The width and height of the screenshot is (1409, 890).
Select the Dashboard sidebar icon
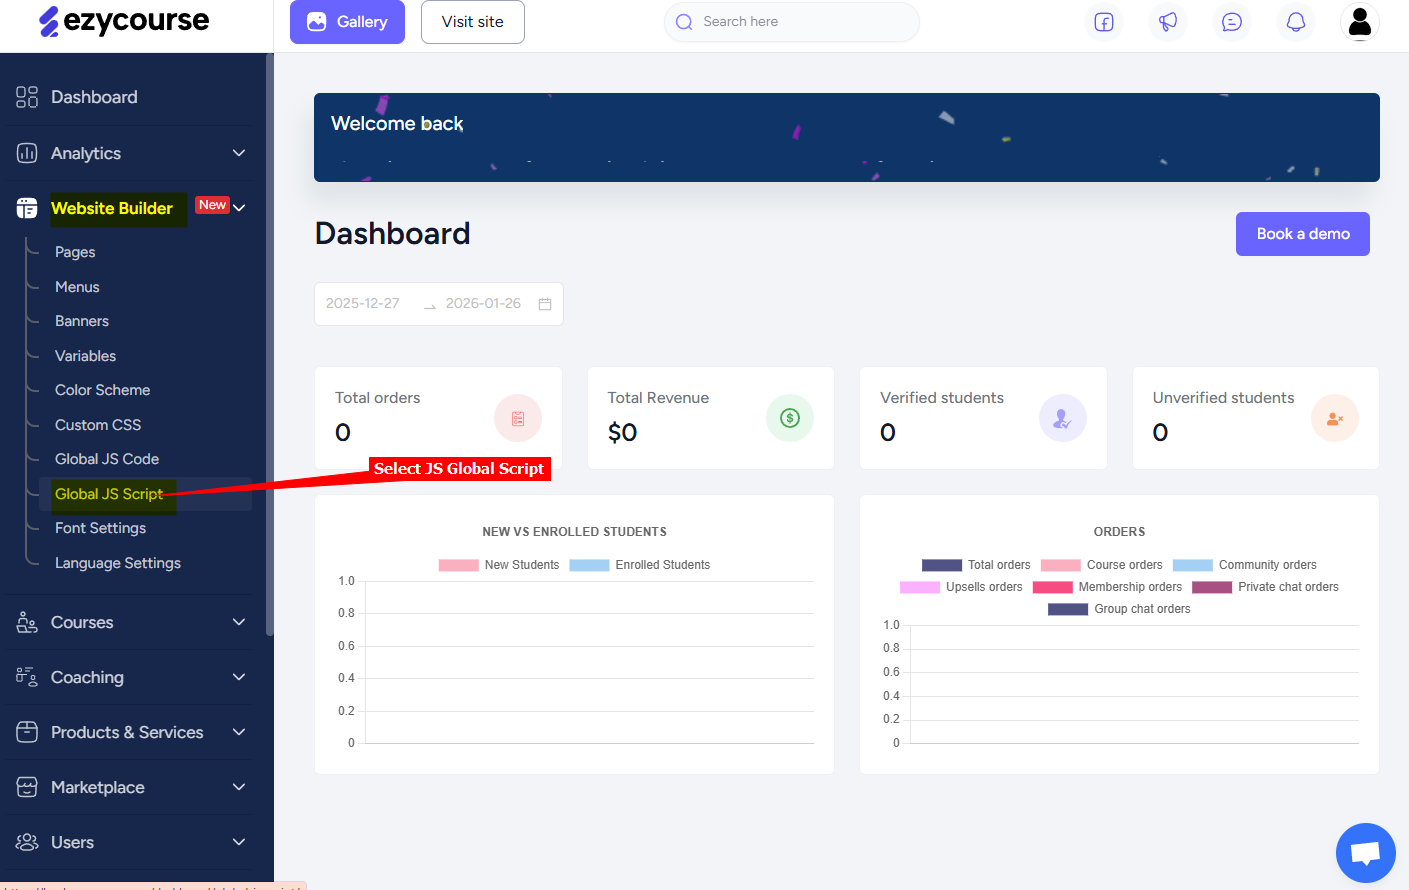coord(26,97)
